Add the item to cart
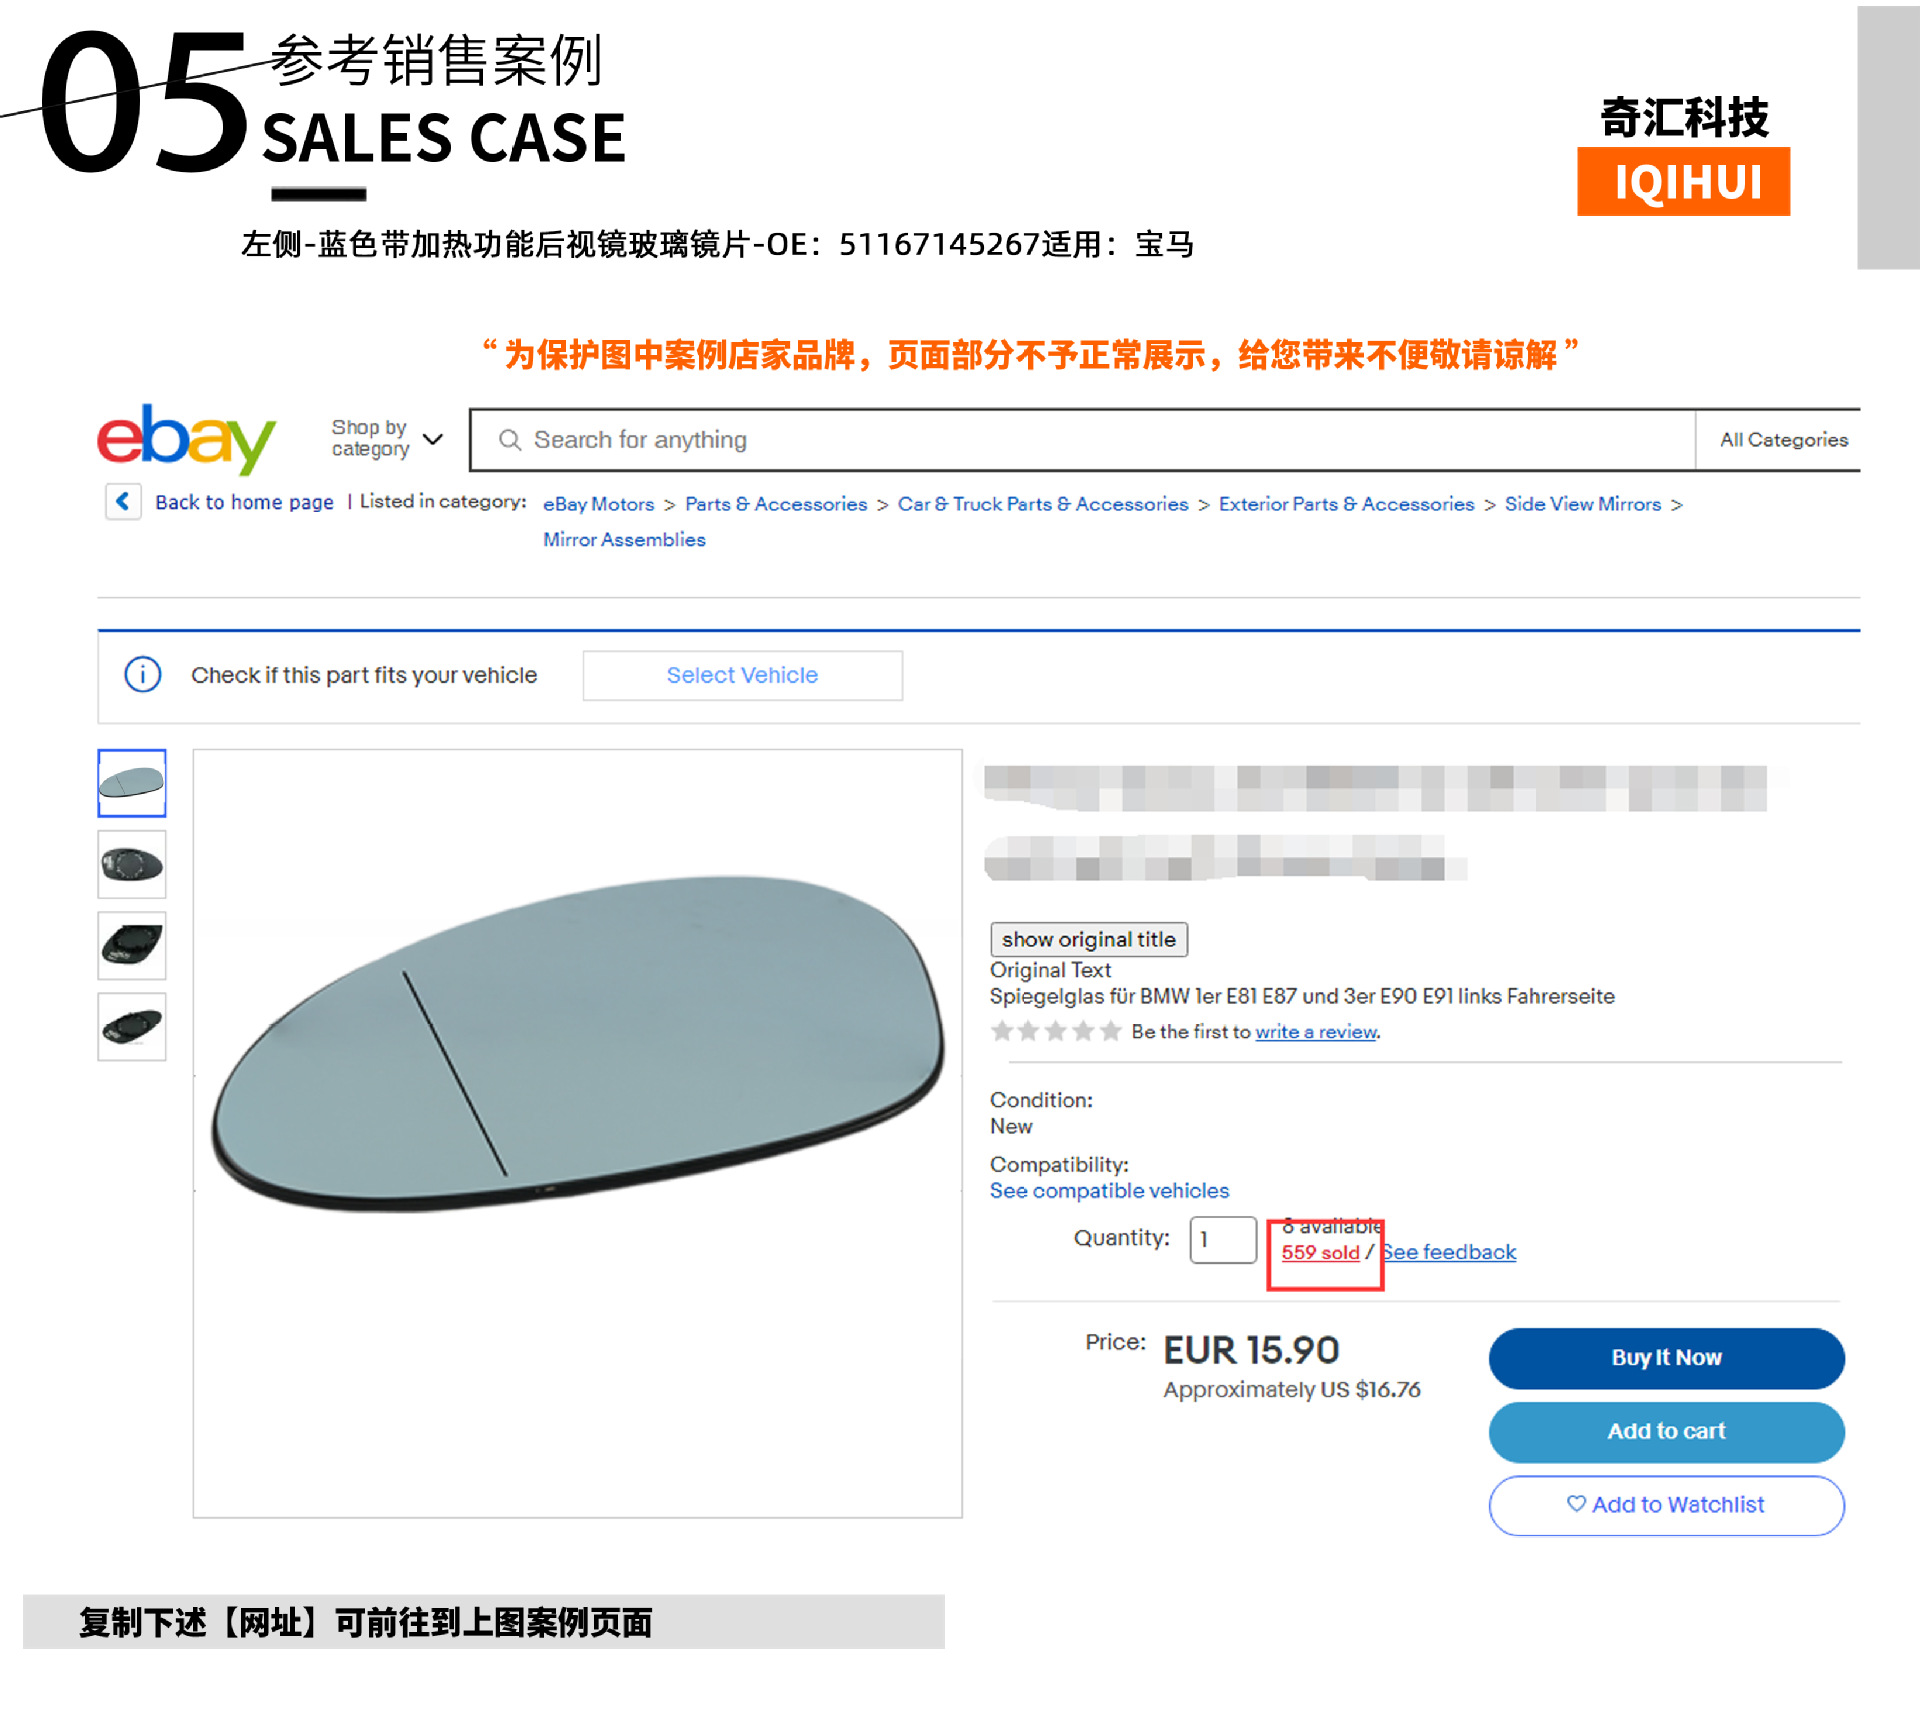Screen dimensions: 1920x1727 pos(1666,1432)
